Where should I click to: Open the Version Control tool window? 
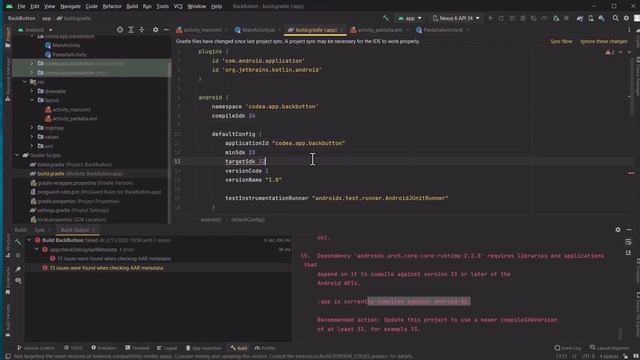[36, 348]
